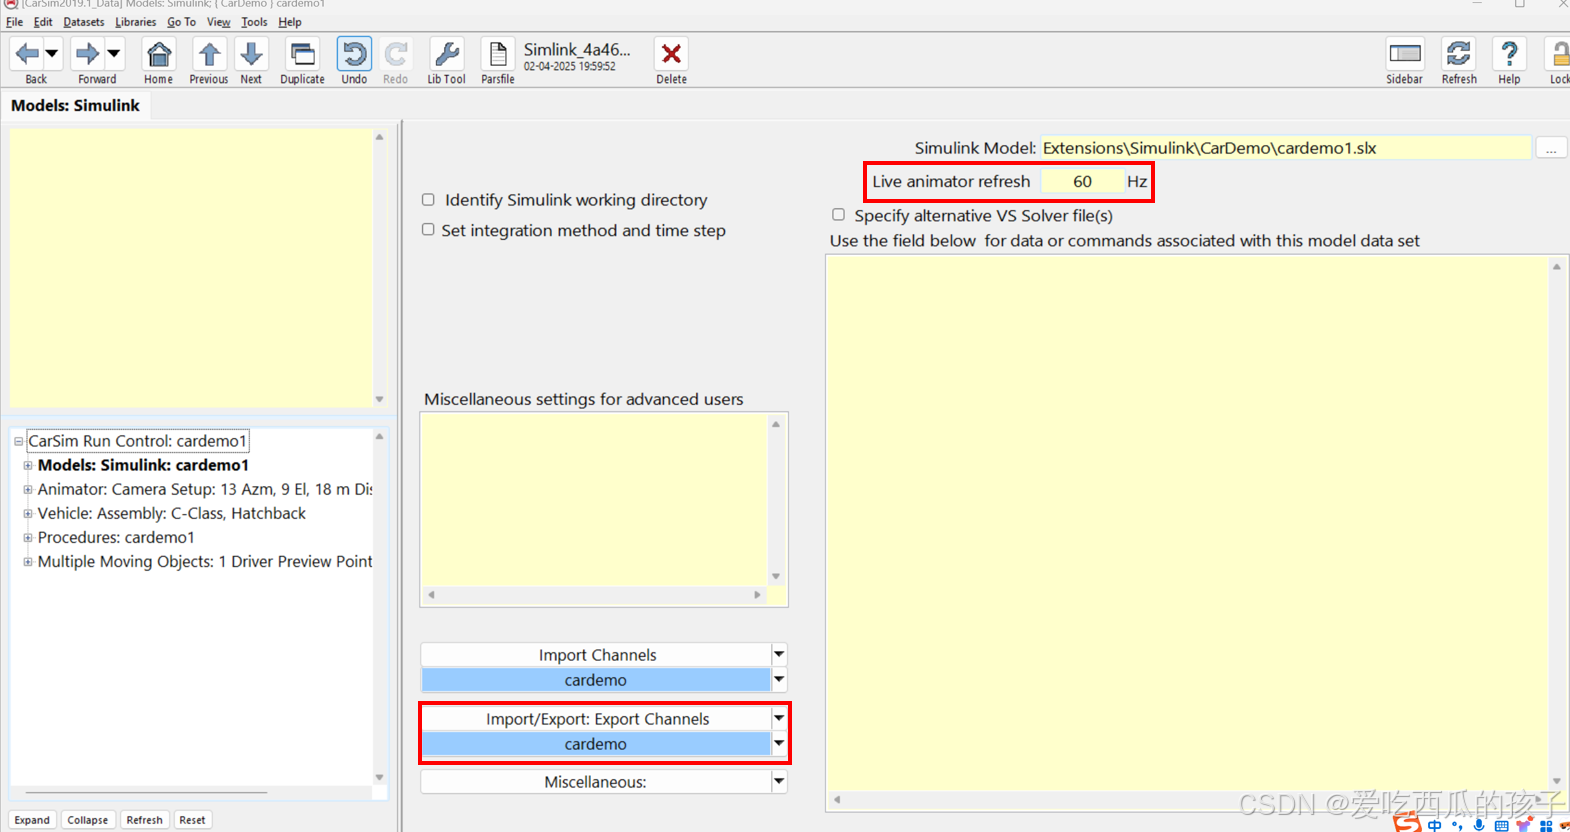Click the Refresh icon in top toolbar
The width and height of the screenshot is (1570, 832).
1459,54
